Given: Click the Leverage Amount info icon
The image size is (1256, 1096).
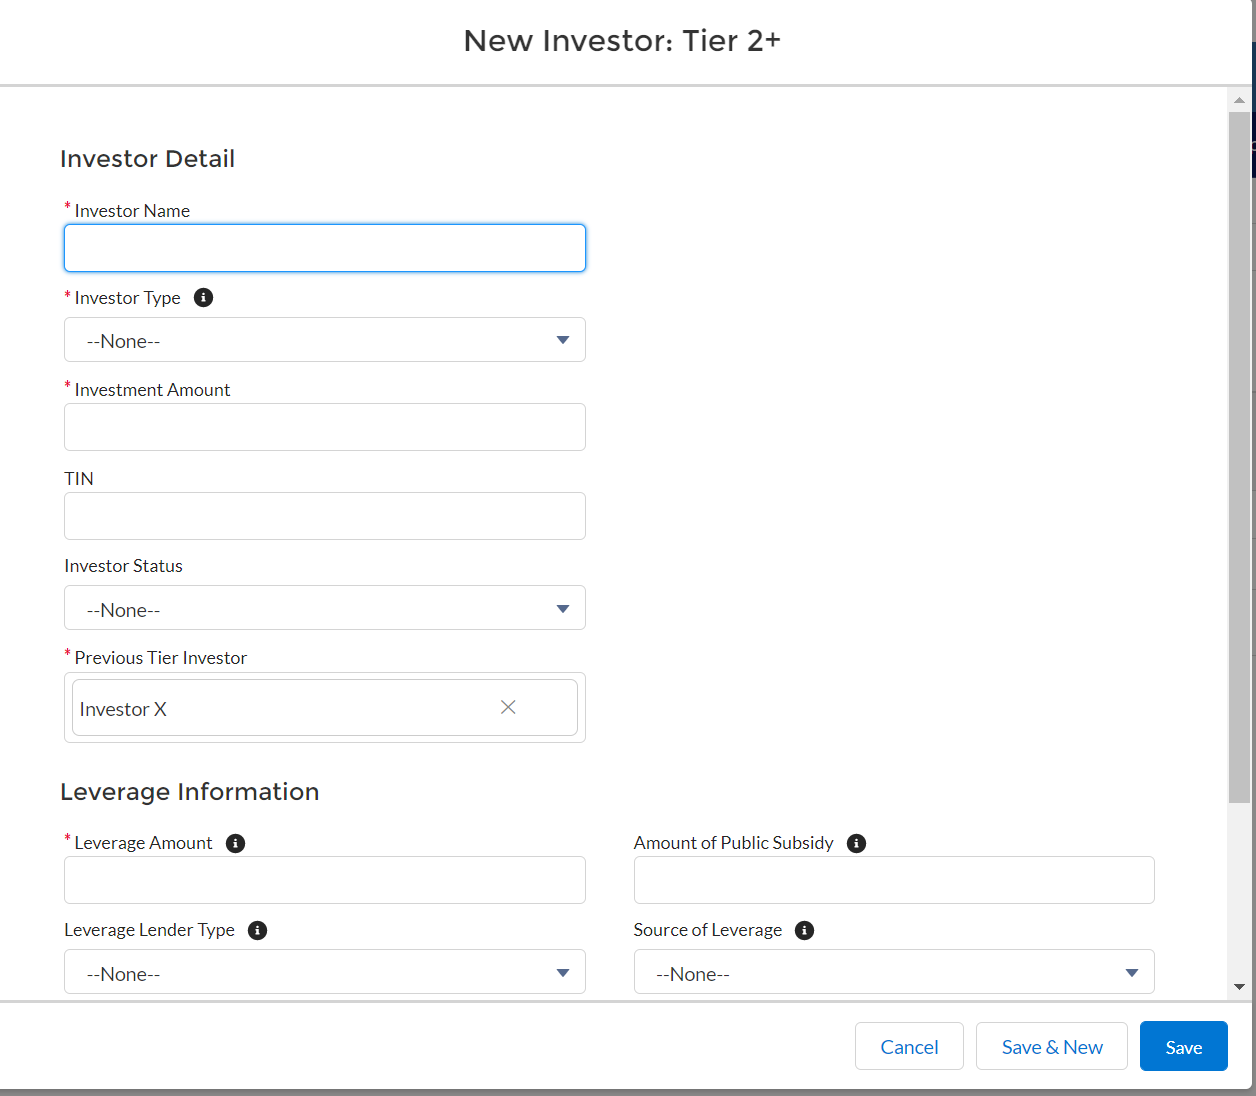Looking at the screenshot, I should 236,843.
